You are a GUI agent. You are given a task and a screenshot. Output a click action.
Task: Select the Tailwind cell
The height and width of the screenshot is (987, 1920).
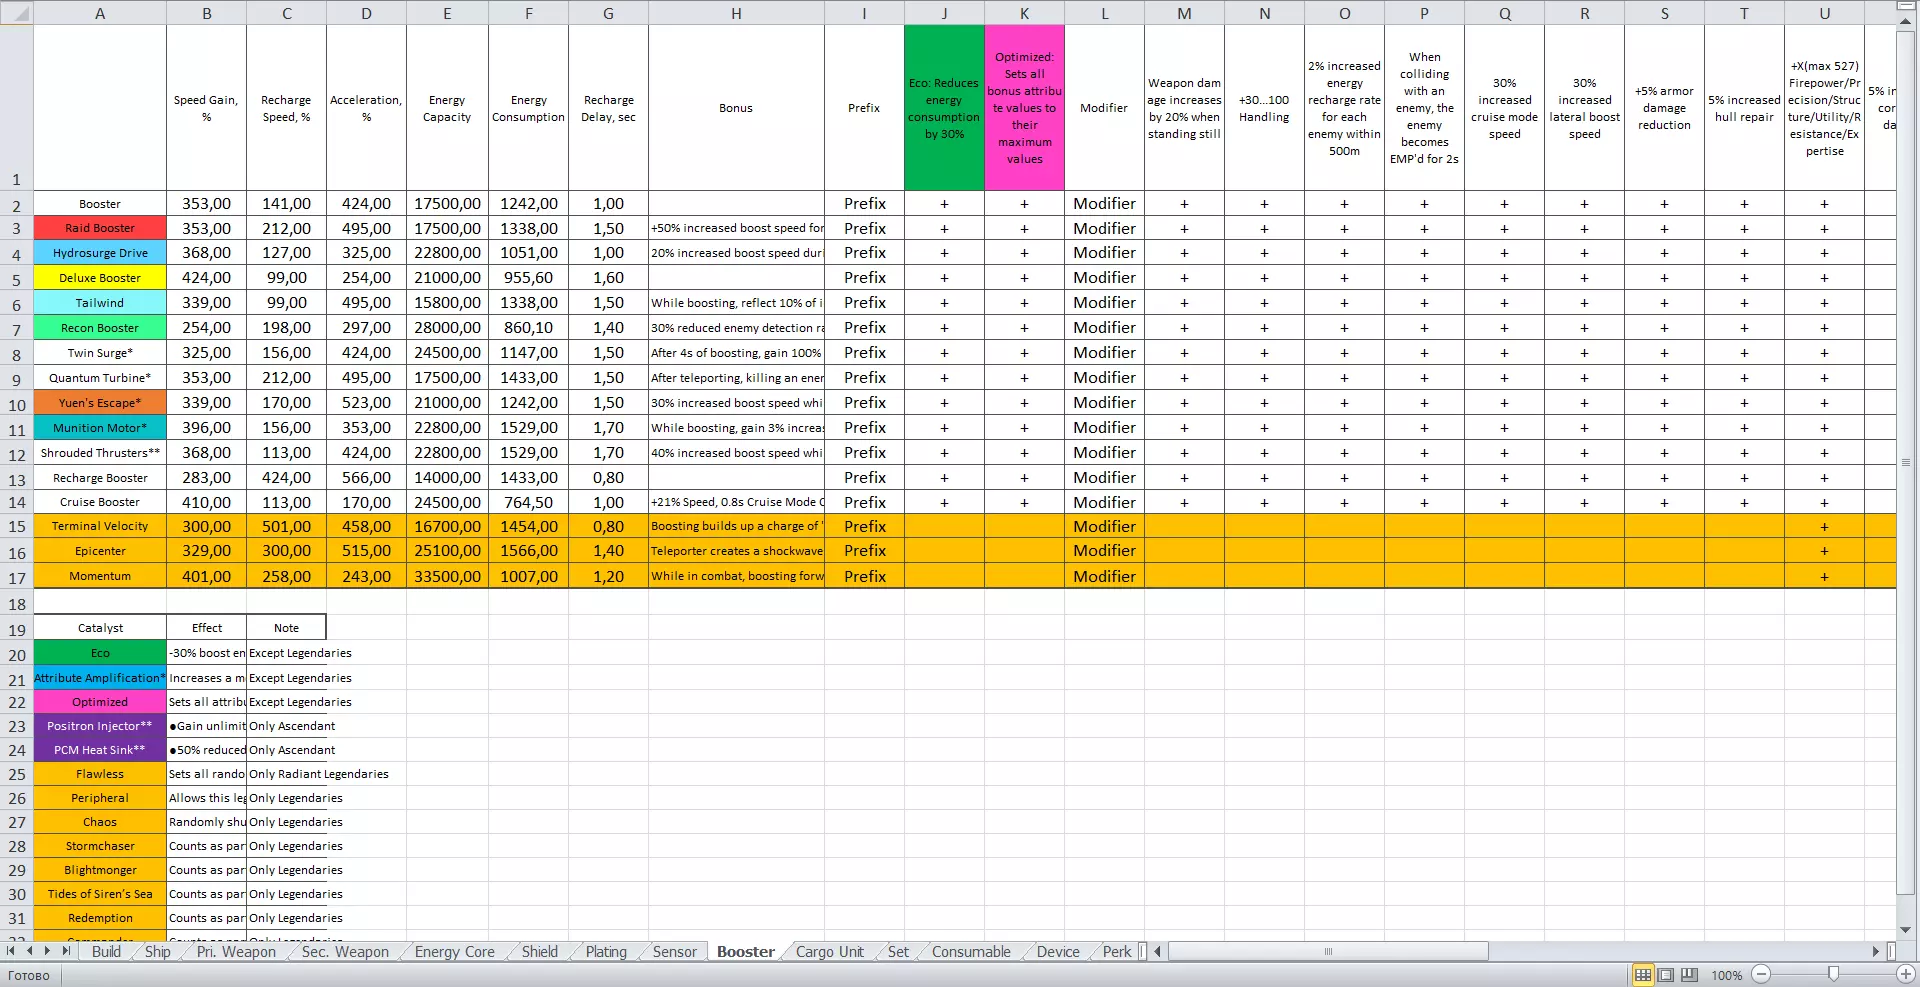pos(100,304)
